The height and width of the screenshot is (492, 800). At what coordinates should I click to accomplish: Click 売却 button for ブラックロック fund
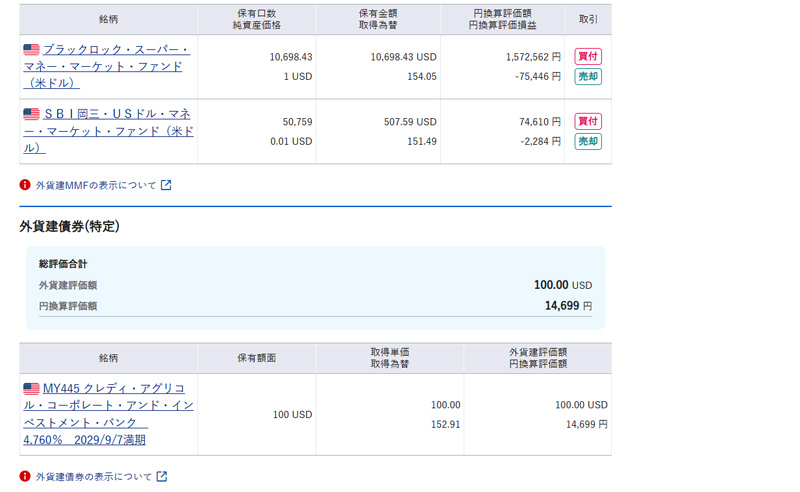(588, 77)
